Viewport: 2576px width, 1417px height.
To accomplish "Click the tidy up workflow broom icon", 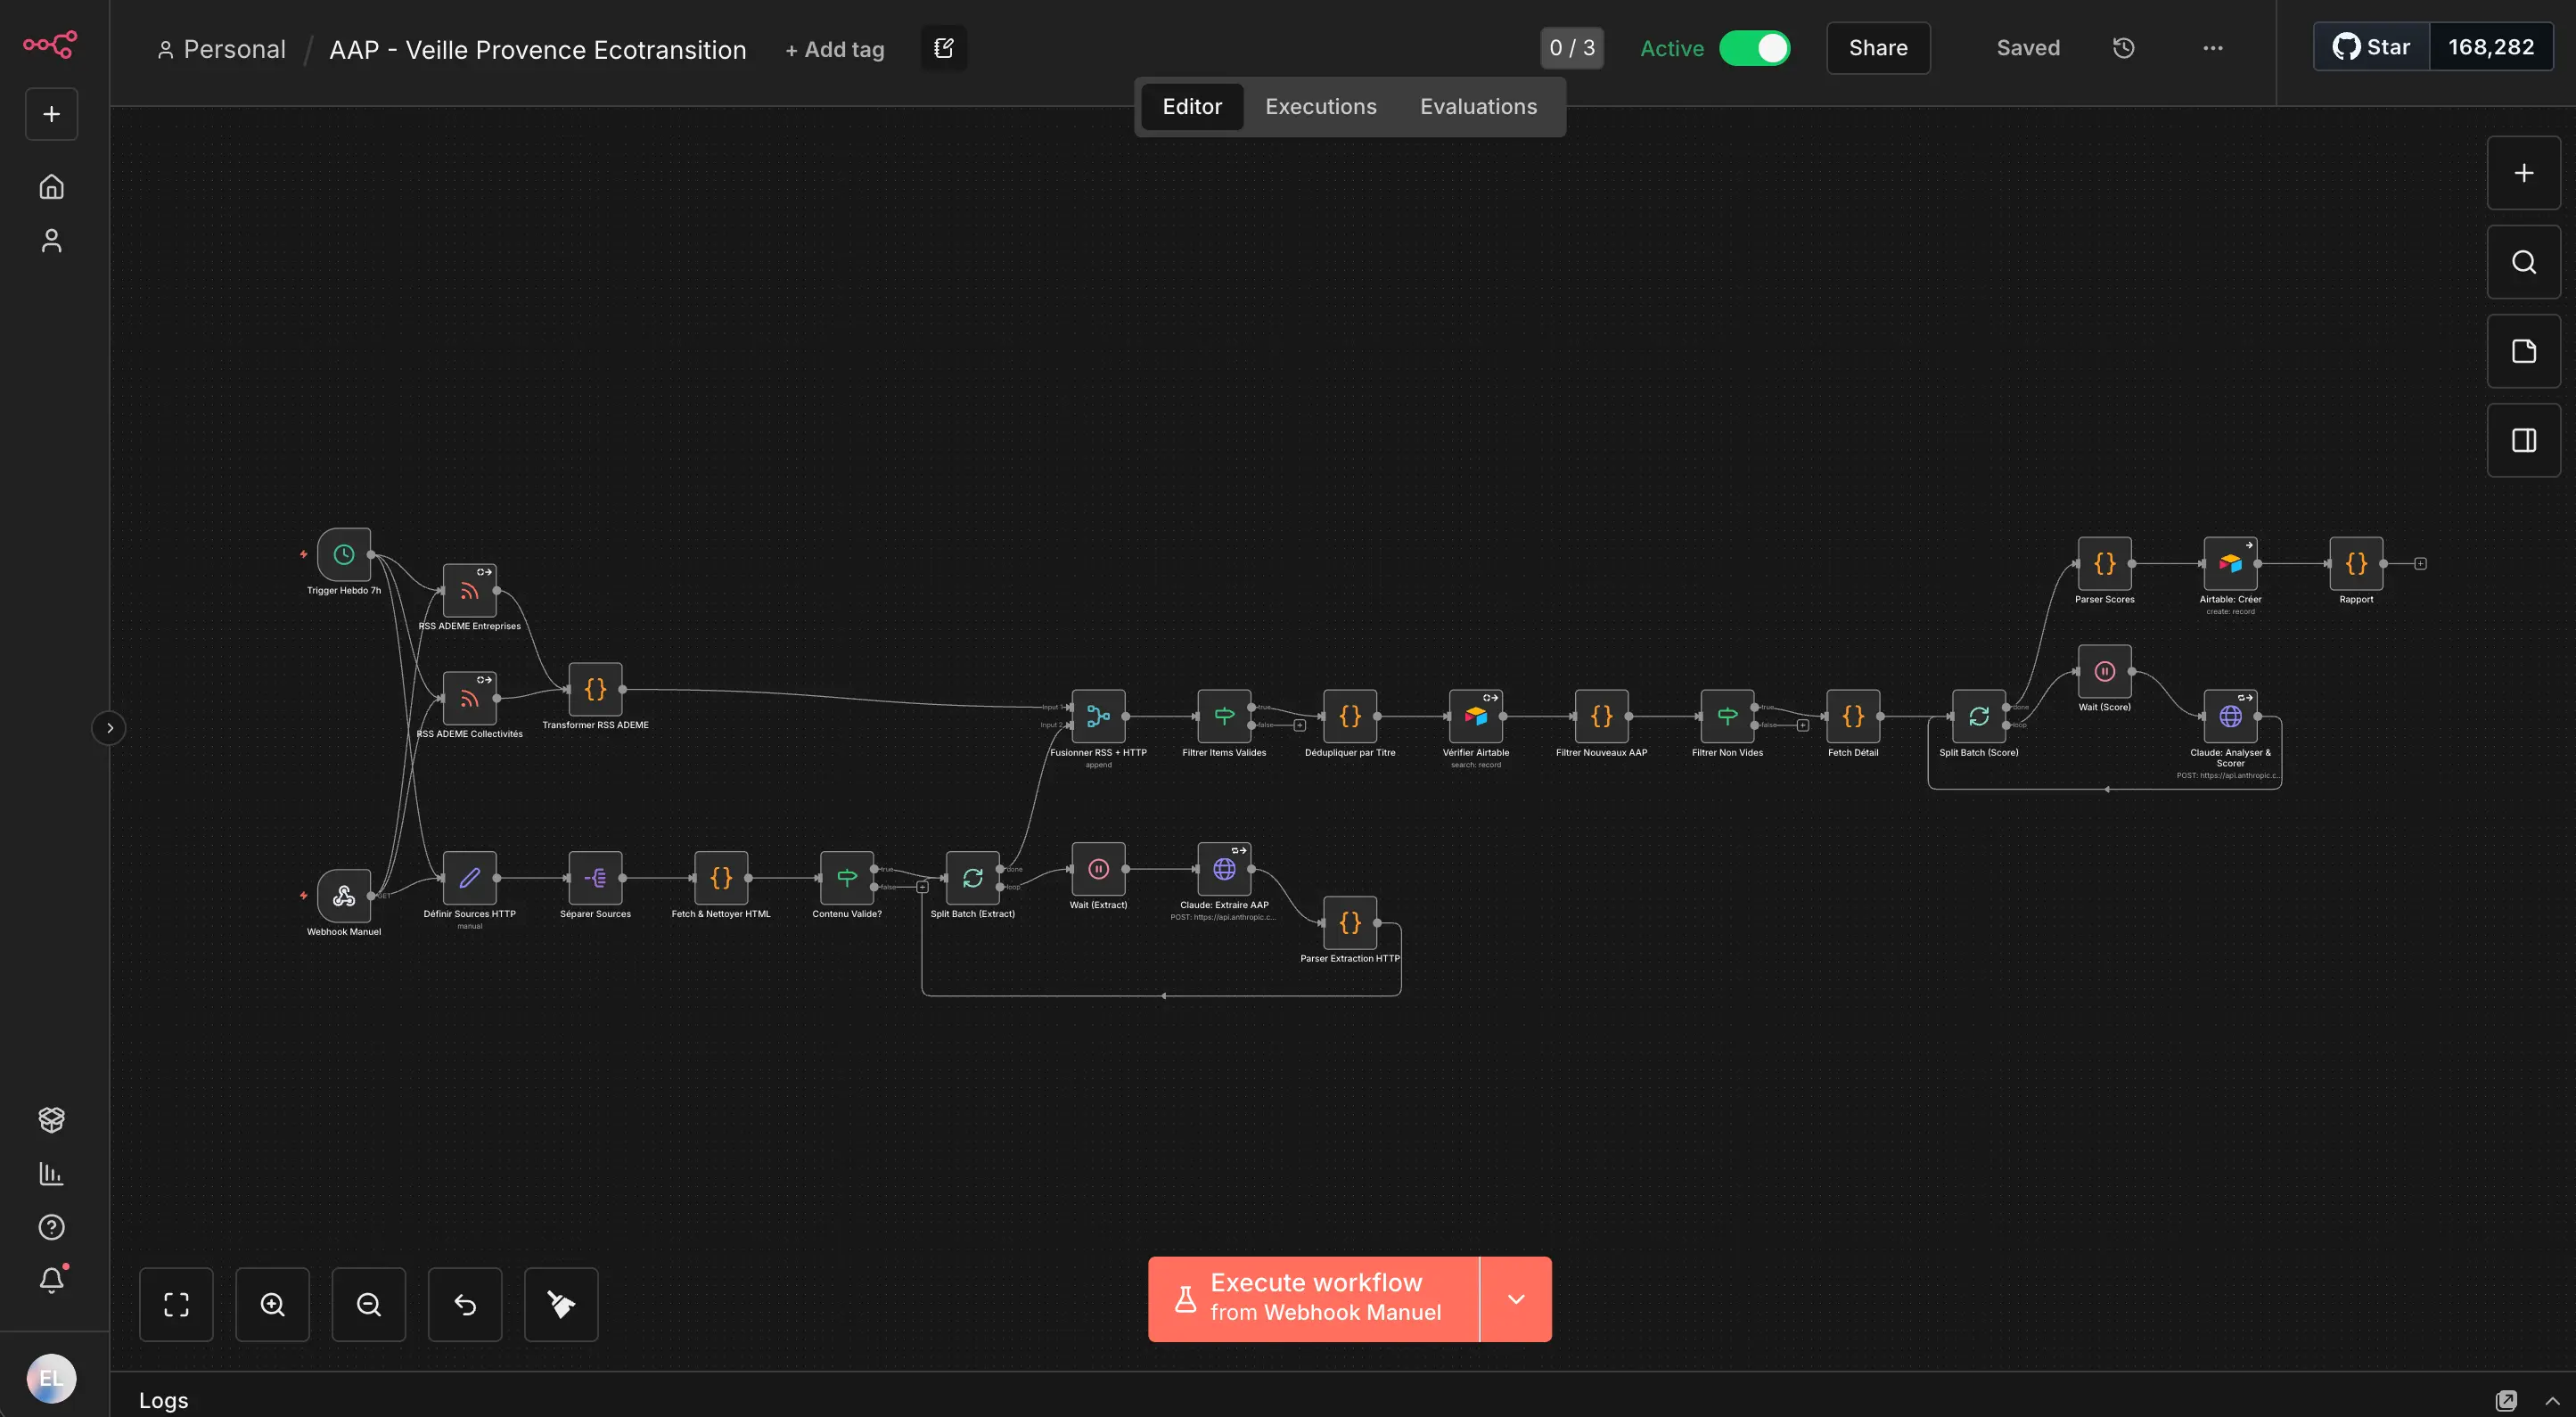I will (x=561, y=1304).
